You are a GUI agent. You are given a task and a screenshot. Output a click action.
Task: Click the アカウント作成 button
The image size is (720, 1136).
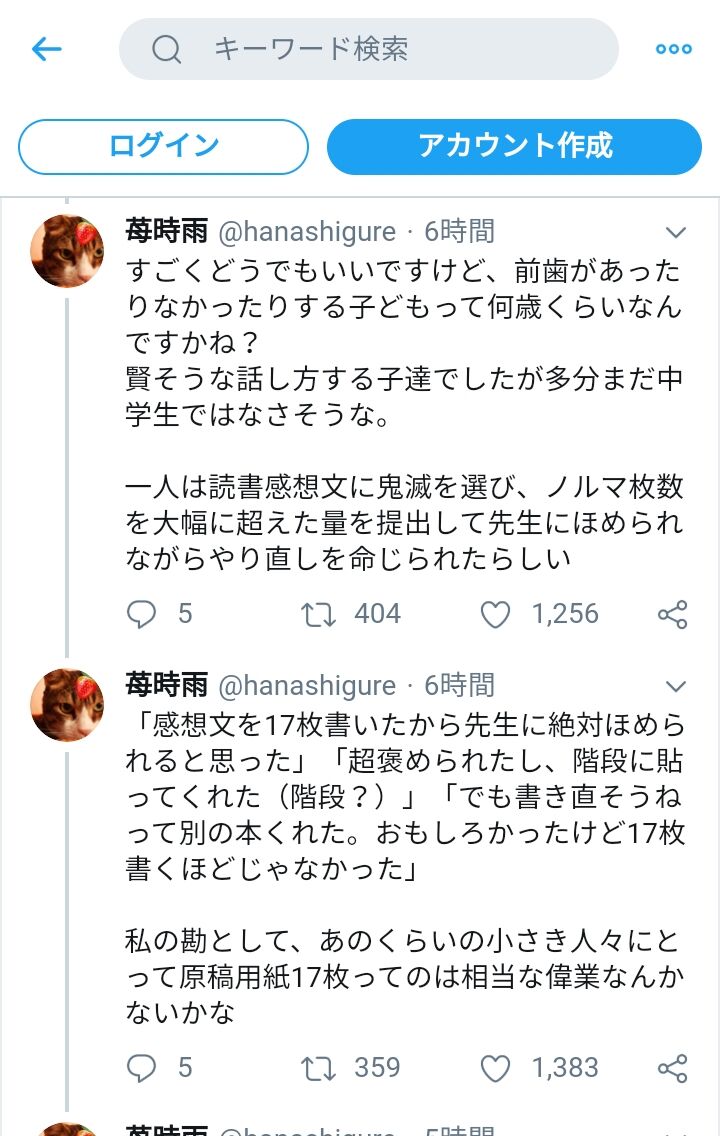[514, 146]
